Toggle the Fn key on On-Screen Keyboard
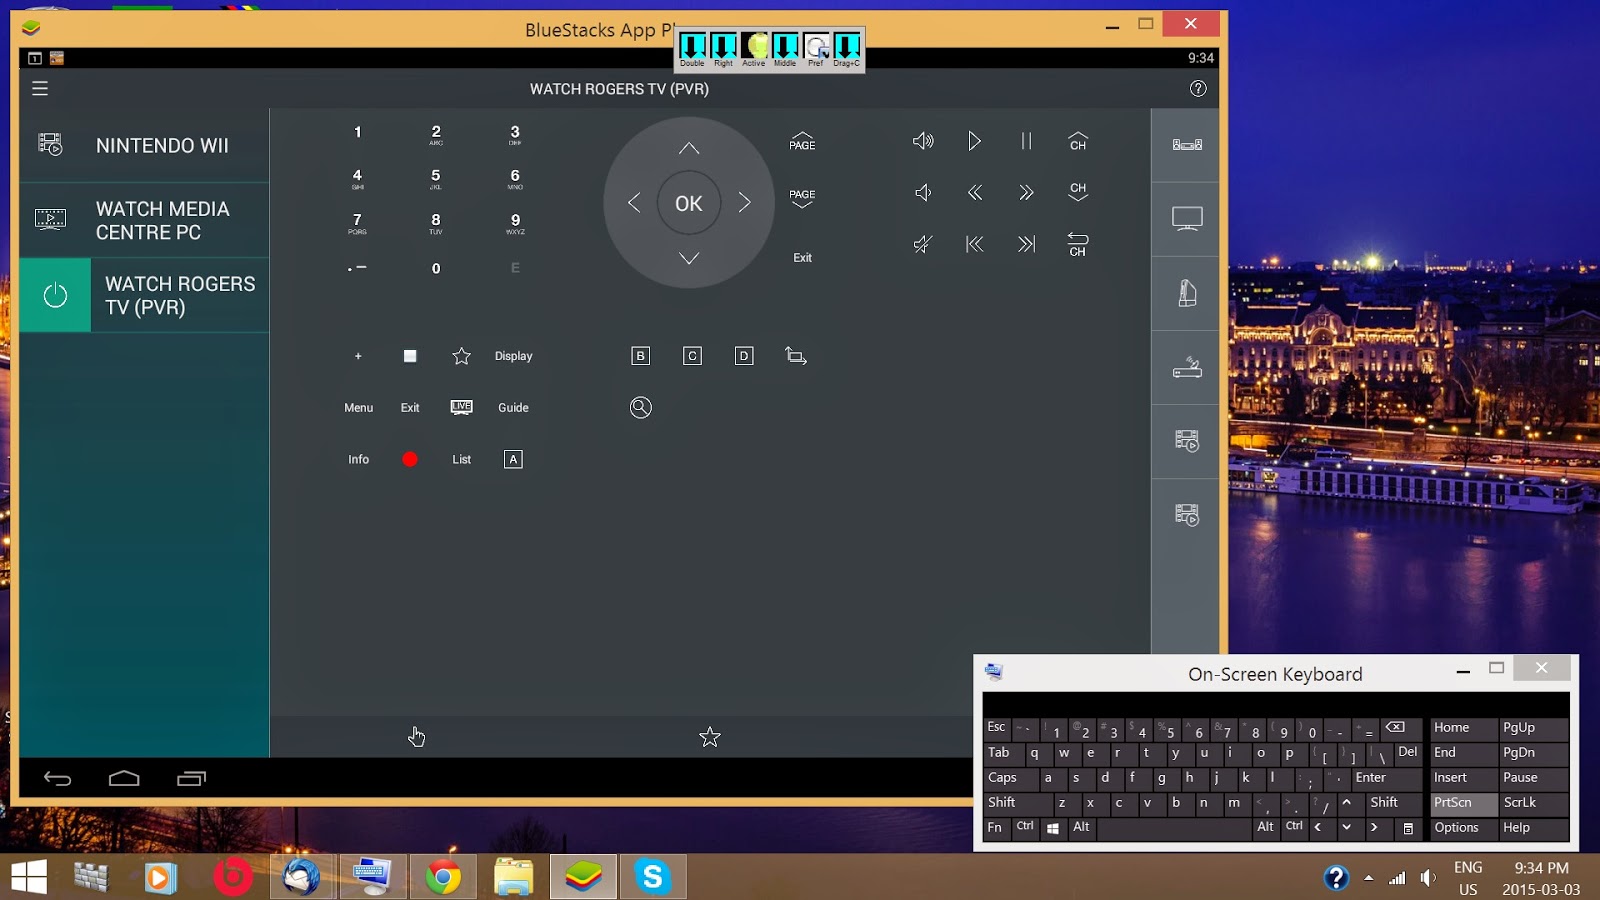 (x=995, y=828)
